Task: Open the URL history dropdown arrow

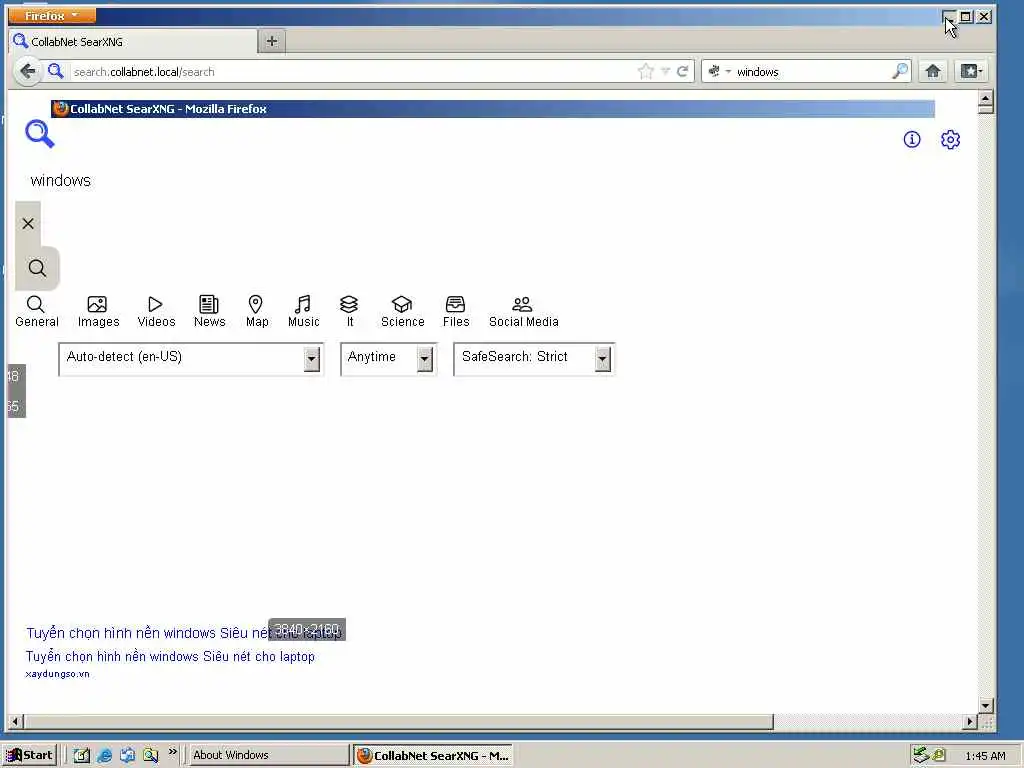Action: (x=665, y=71)
